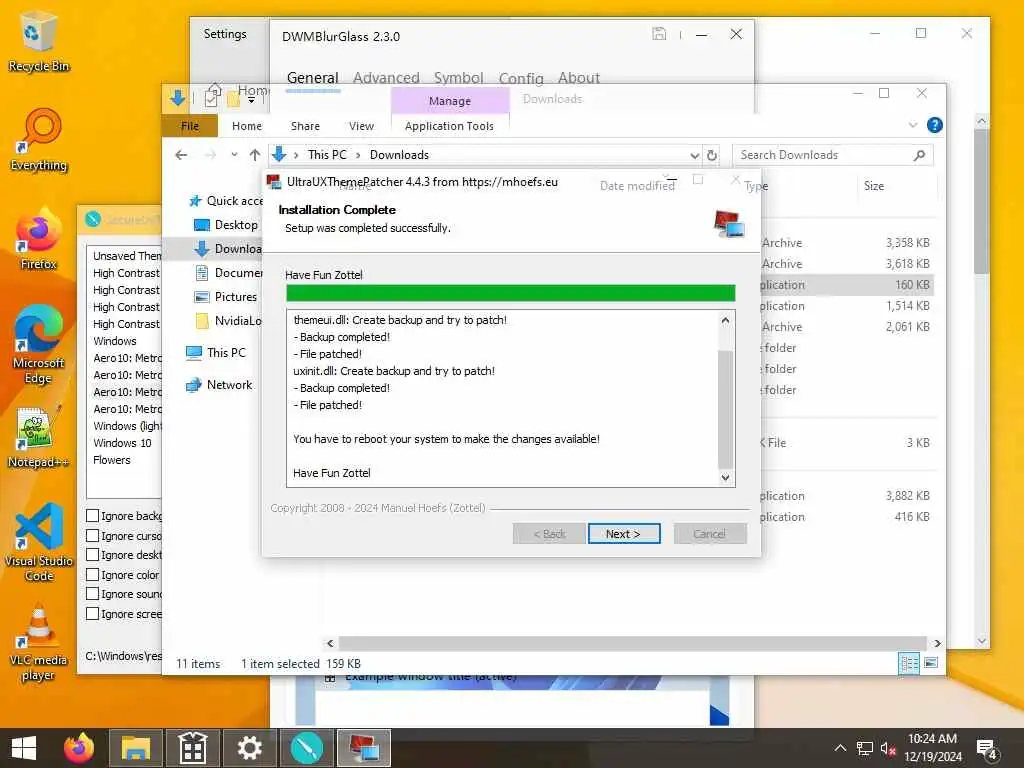This screenshot has width=1024, height=768.
Task: Click the Explorer back arrow
Action: tap(182, 155)
